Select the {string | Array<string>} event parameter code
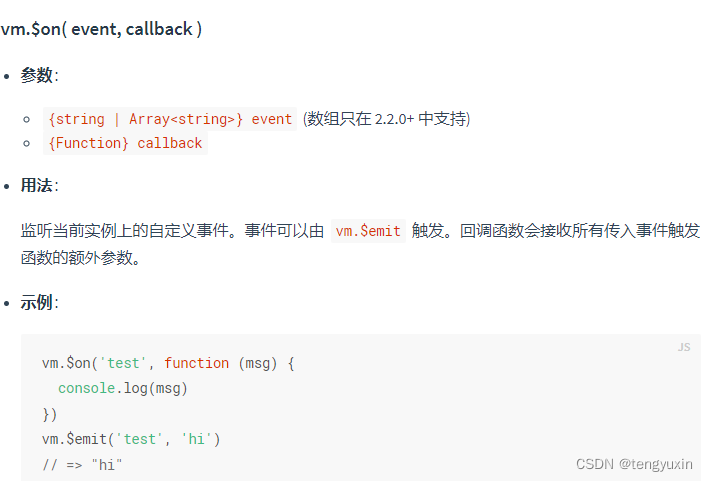This screenshot has width=708, height=481. (x=170, y=119)
